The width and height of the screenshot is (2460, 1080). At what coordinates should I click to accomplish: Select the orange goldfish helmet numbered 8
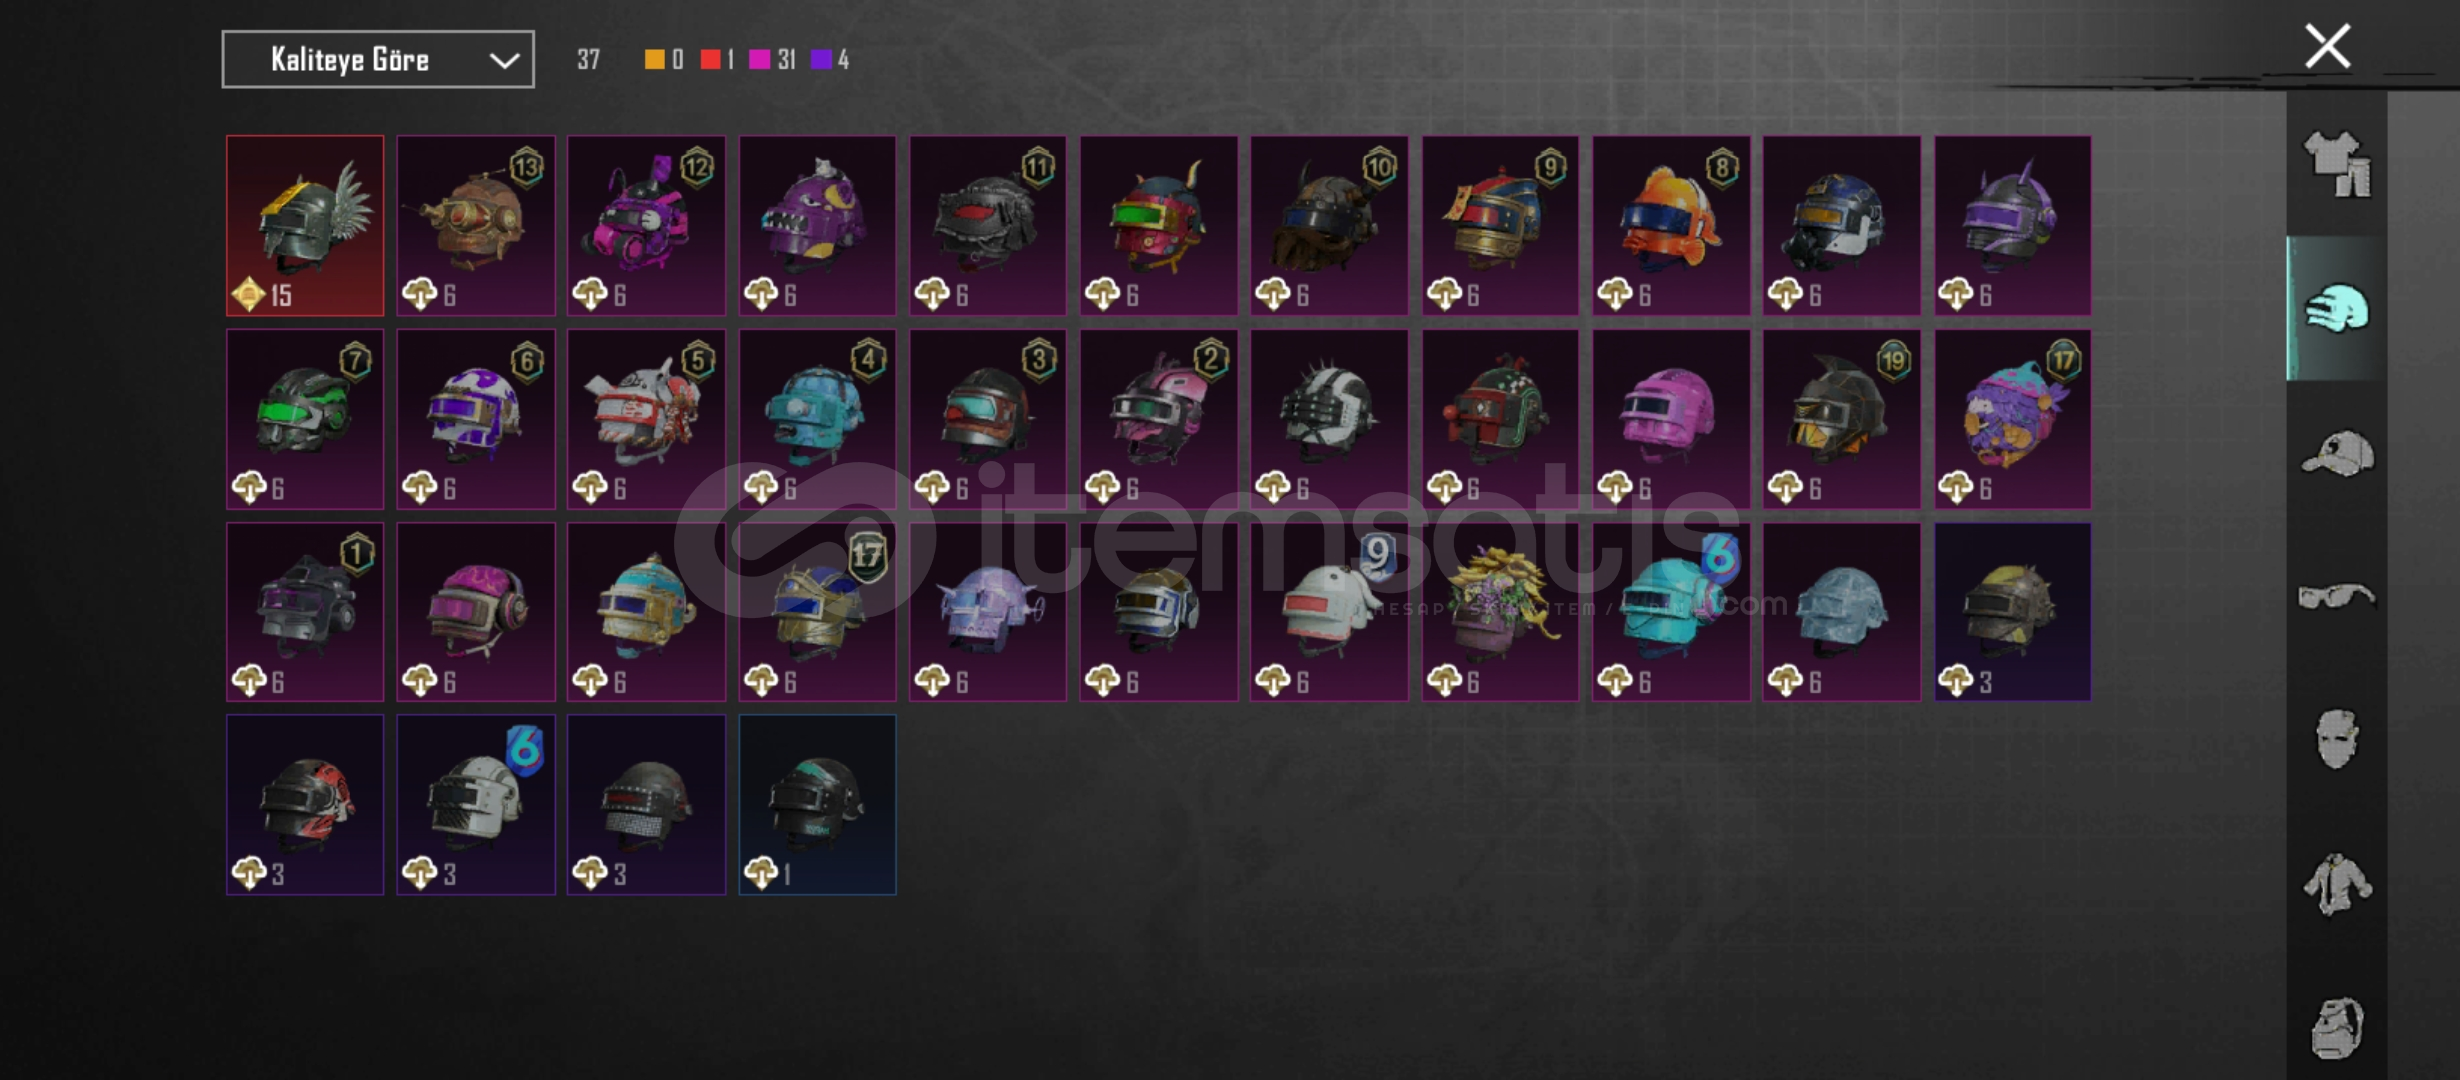coord(1671,226)
